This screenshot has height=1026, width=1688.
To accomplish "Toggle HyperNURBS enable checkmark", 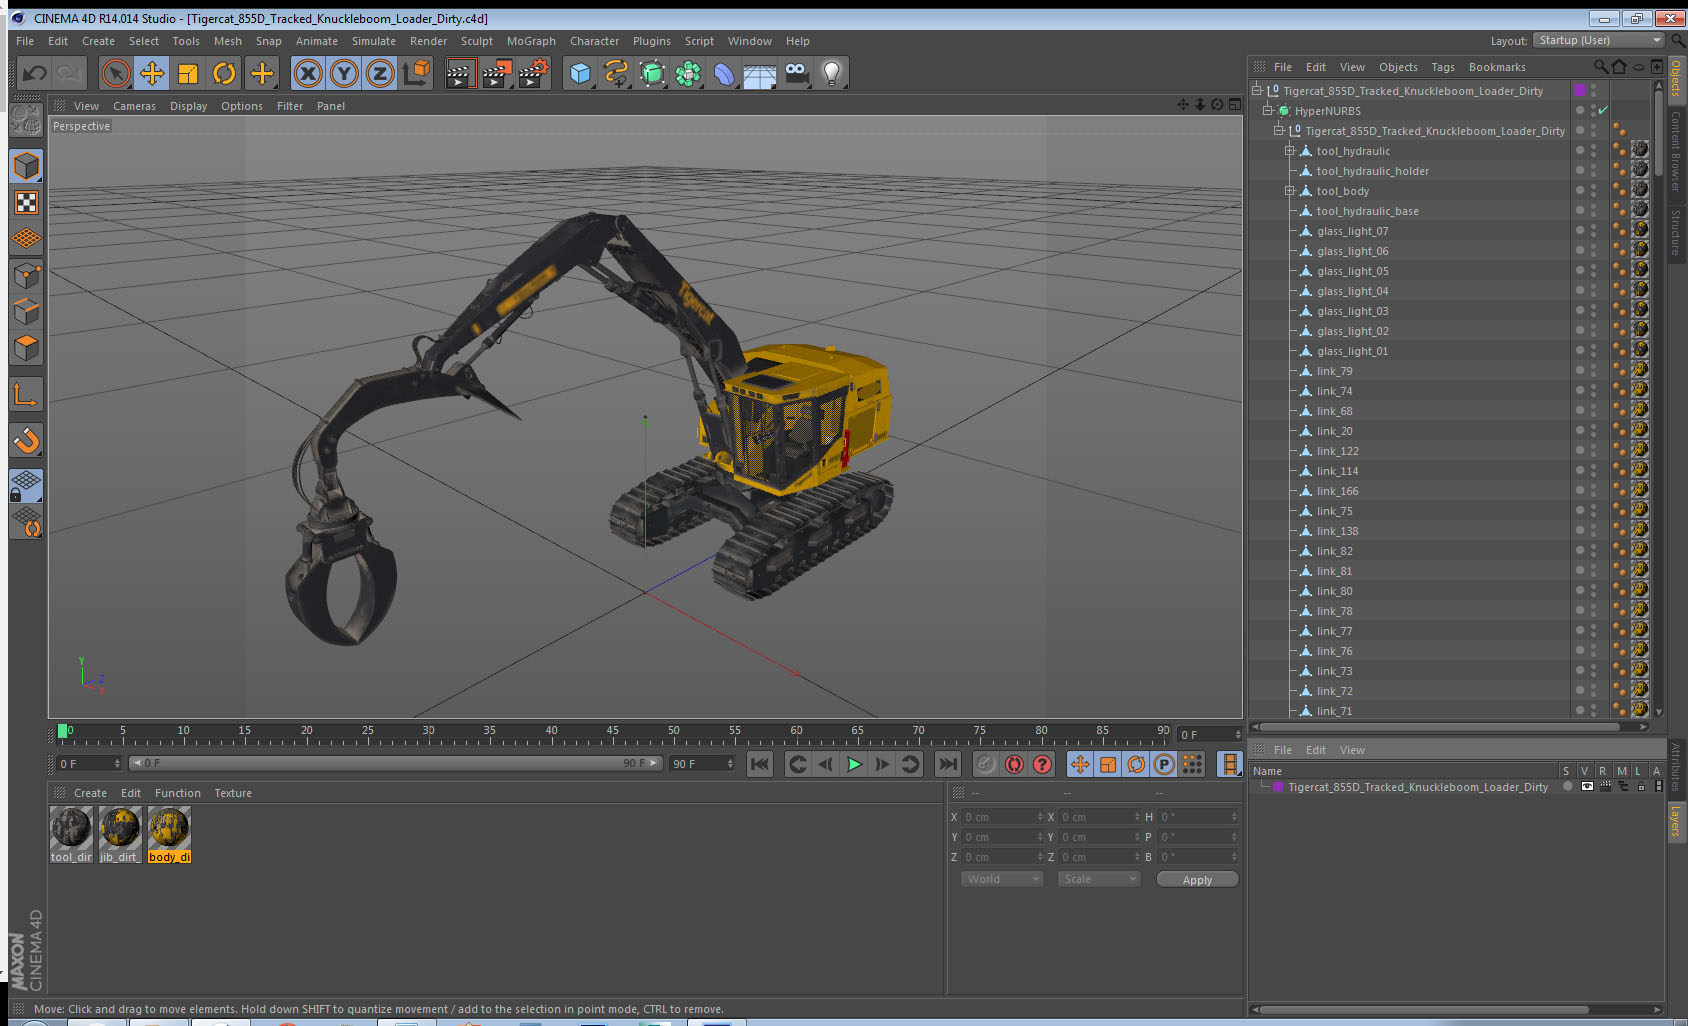I will pos(1603,111).
